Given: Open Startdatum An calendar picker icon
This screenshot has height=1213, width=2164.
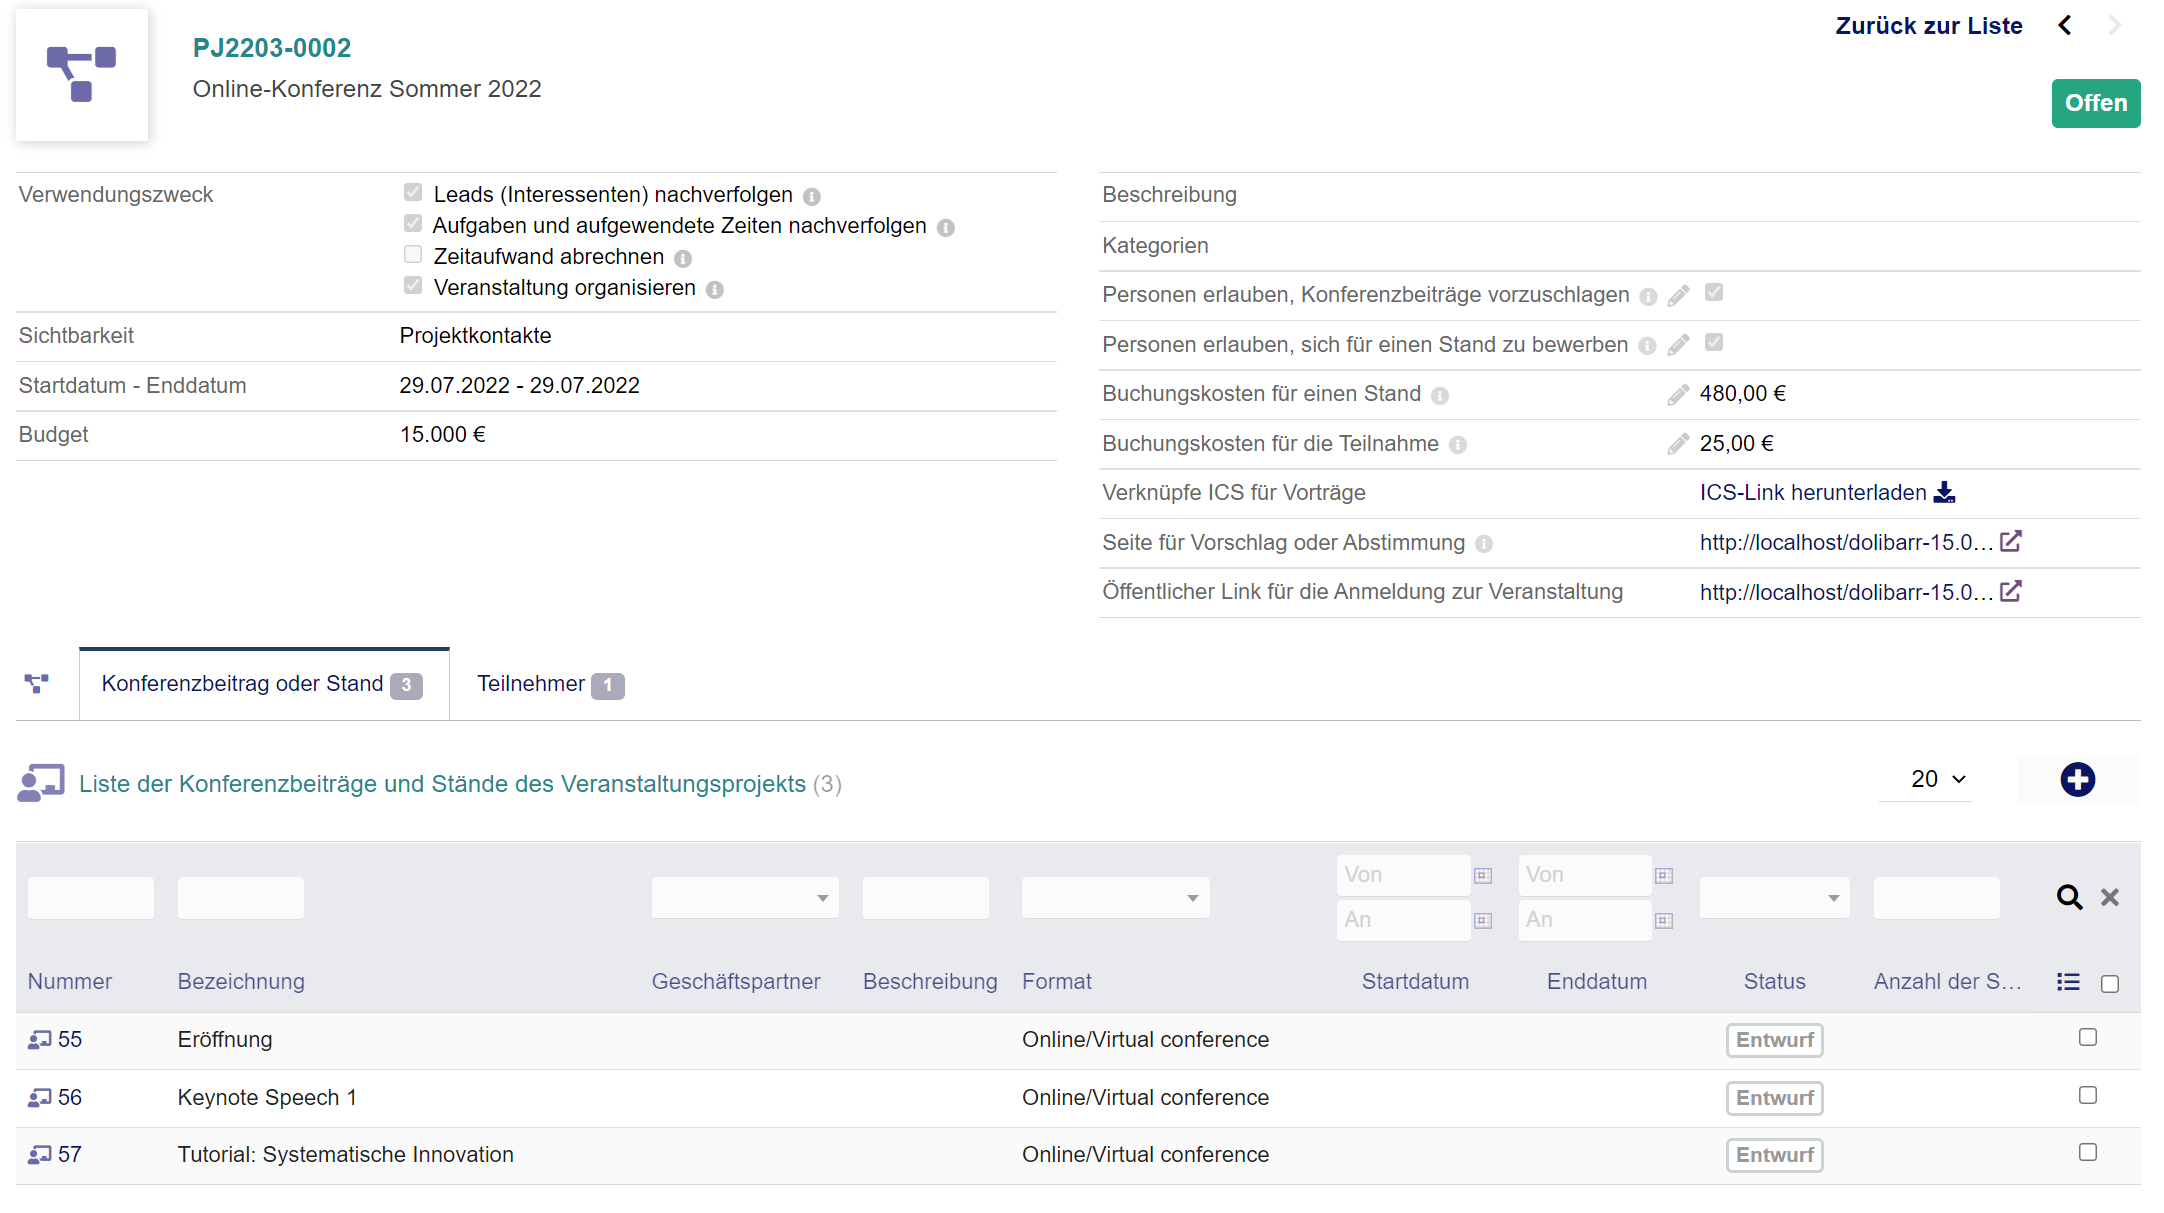Looking at the screenshot, I should (1483, 920).
